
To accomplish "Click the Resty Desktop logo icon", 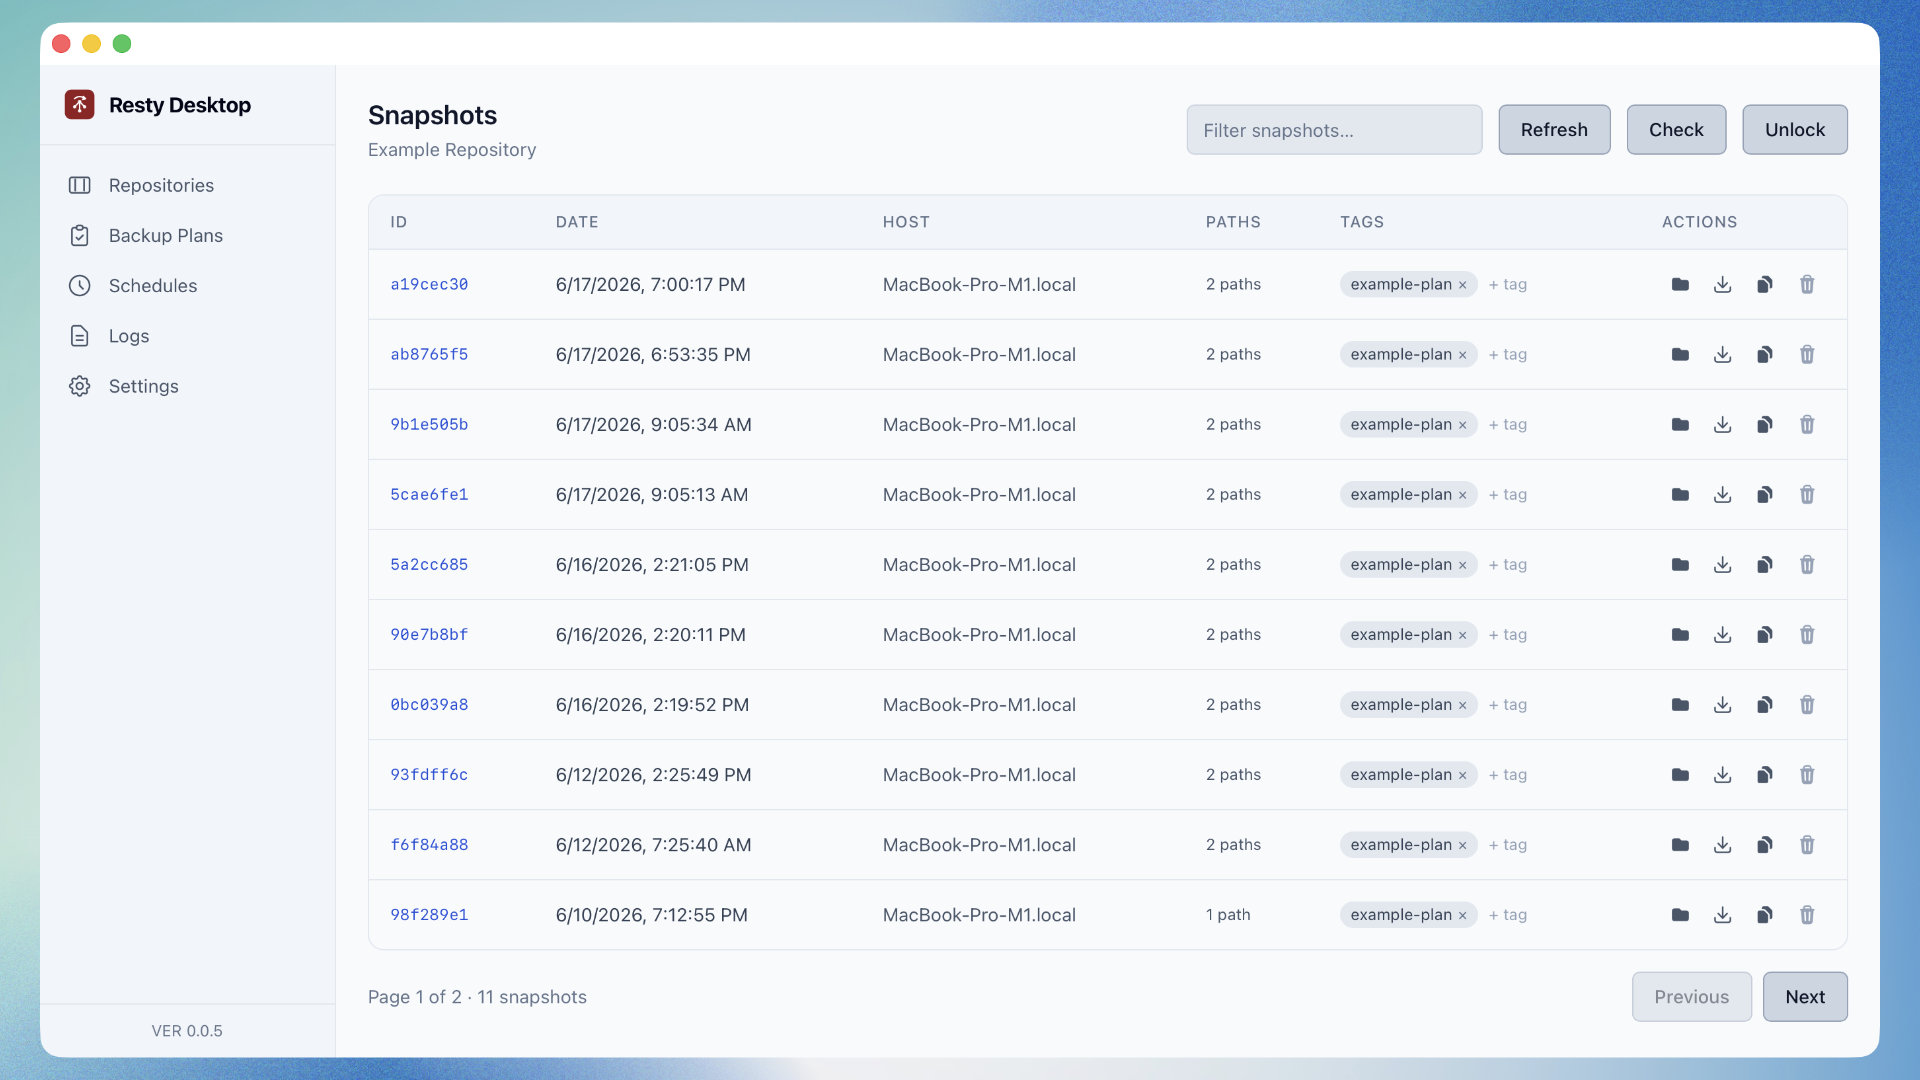I will [x=80, y=105].
